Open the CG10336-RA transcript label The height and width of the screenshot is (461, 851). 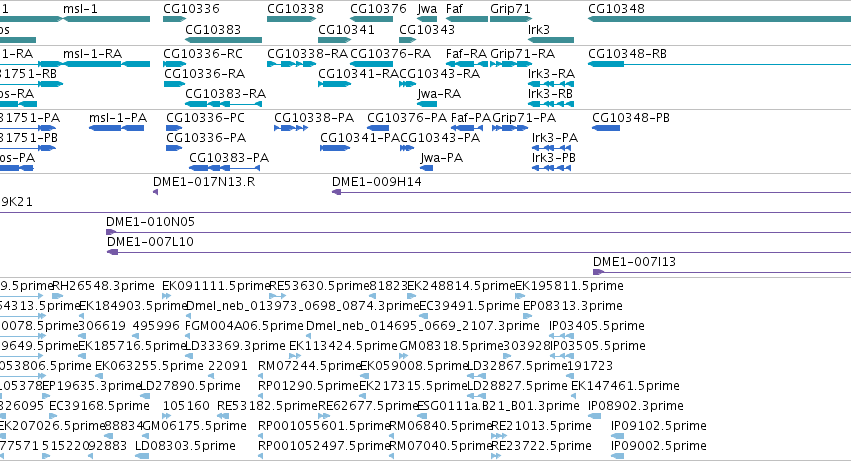[x=205, y=73]
